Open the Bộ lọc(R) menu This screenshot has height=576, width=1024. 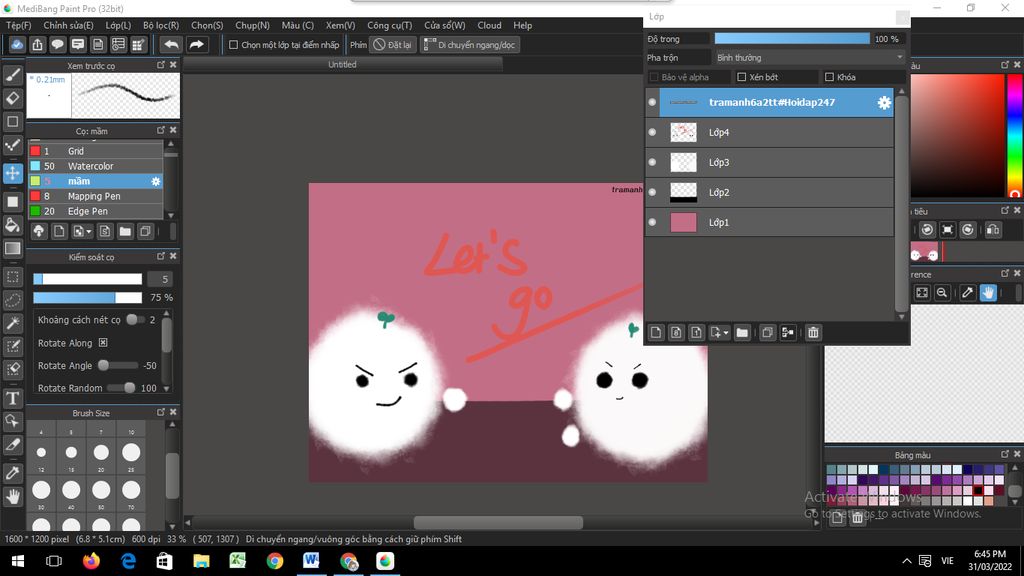pos(161,25)
